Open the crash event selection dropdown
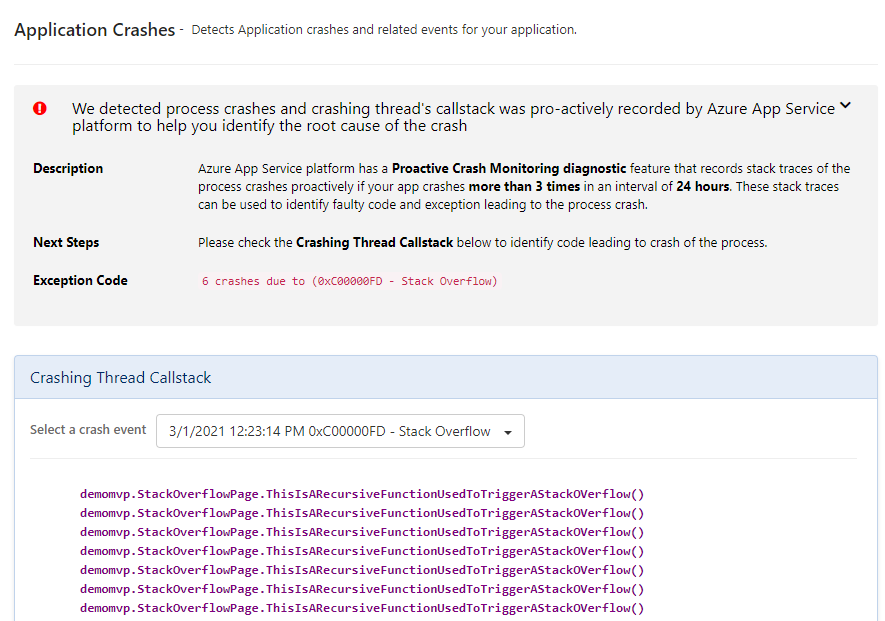 [340, 431]
